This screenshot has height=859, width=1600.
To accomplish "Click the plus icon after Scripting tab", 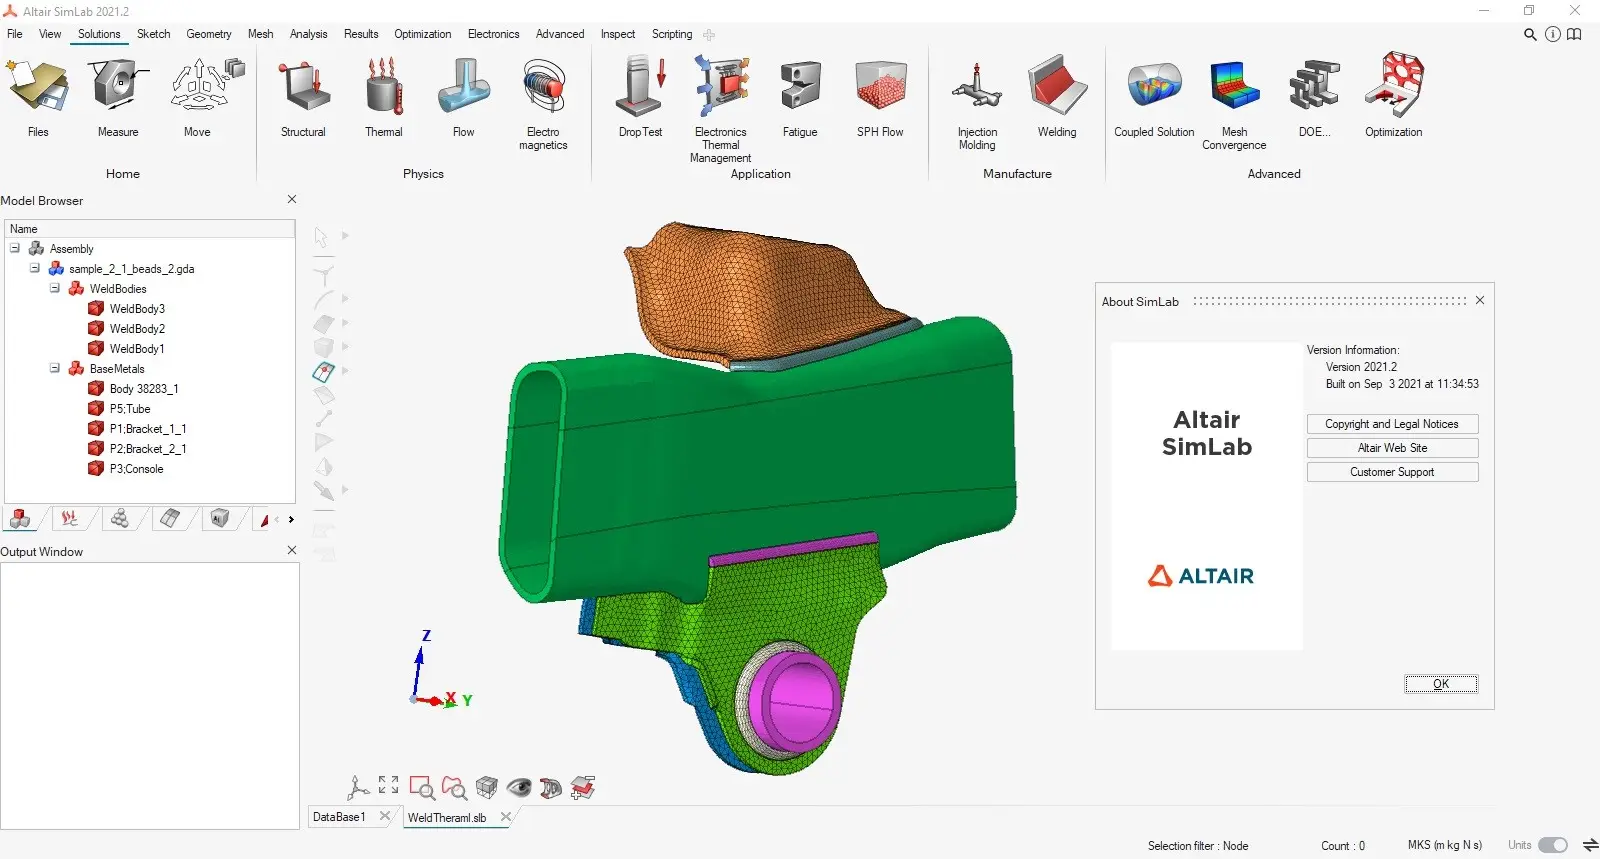I will [x=709, y=34].
